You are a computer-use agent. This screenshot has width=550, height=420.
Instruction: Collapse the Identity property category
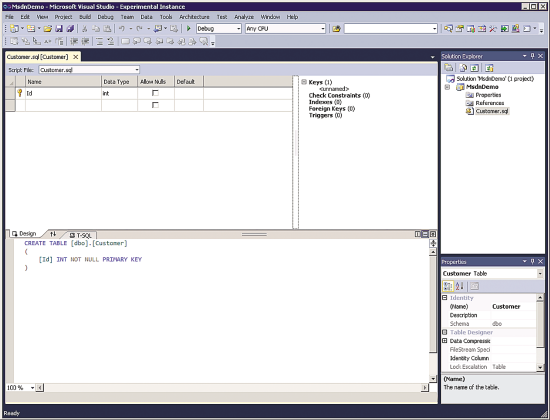pos(444,298)
